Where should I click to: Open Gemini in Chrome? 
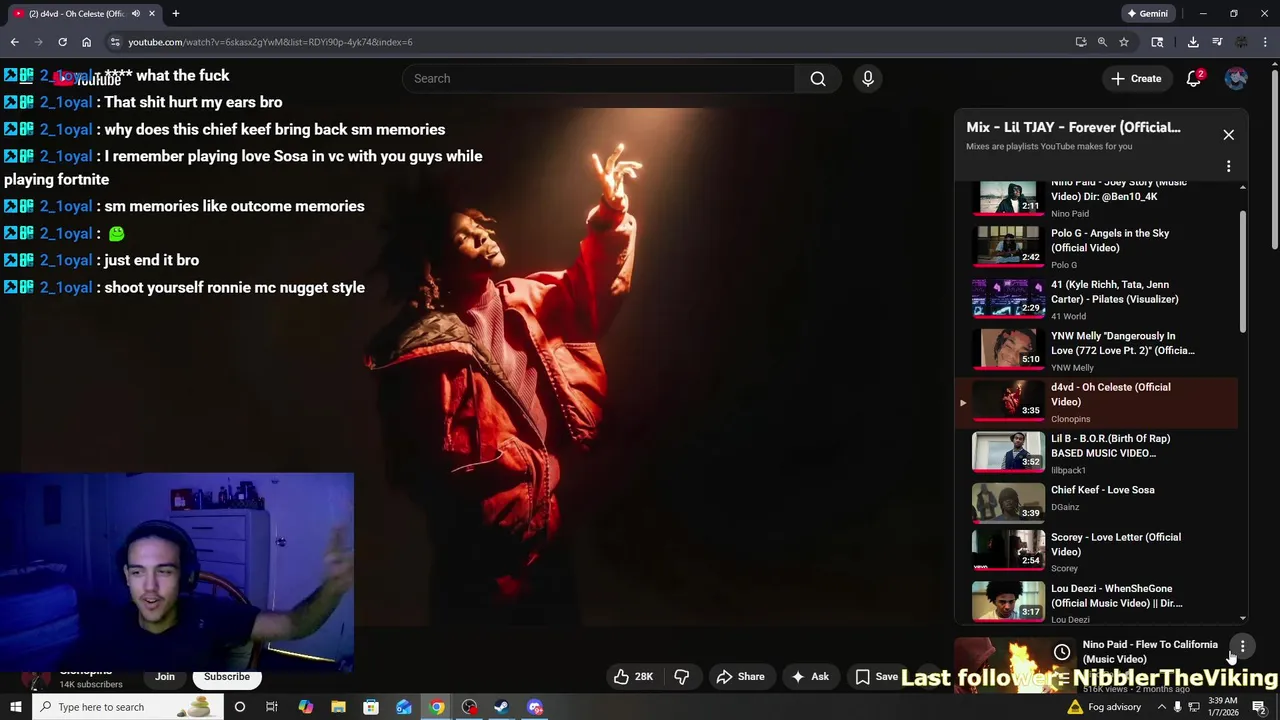click(1147, 14)
